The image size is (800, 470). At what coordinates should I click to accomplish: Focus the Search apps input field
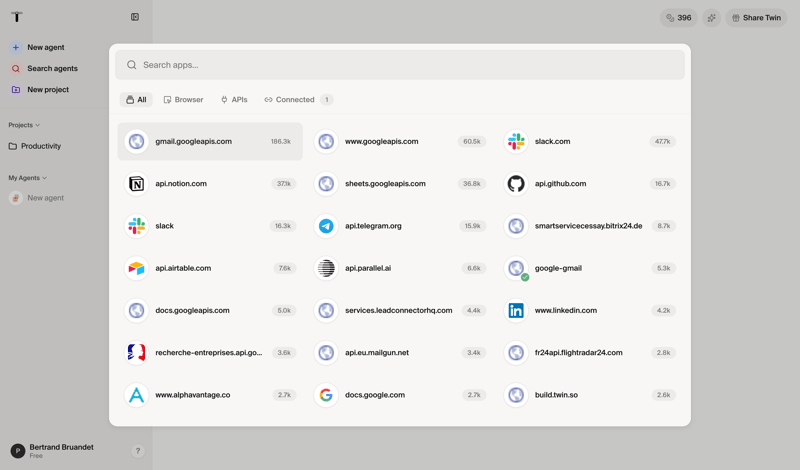click(x=400, y=65)
